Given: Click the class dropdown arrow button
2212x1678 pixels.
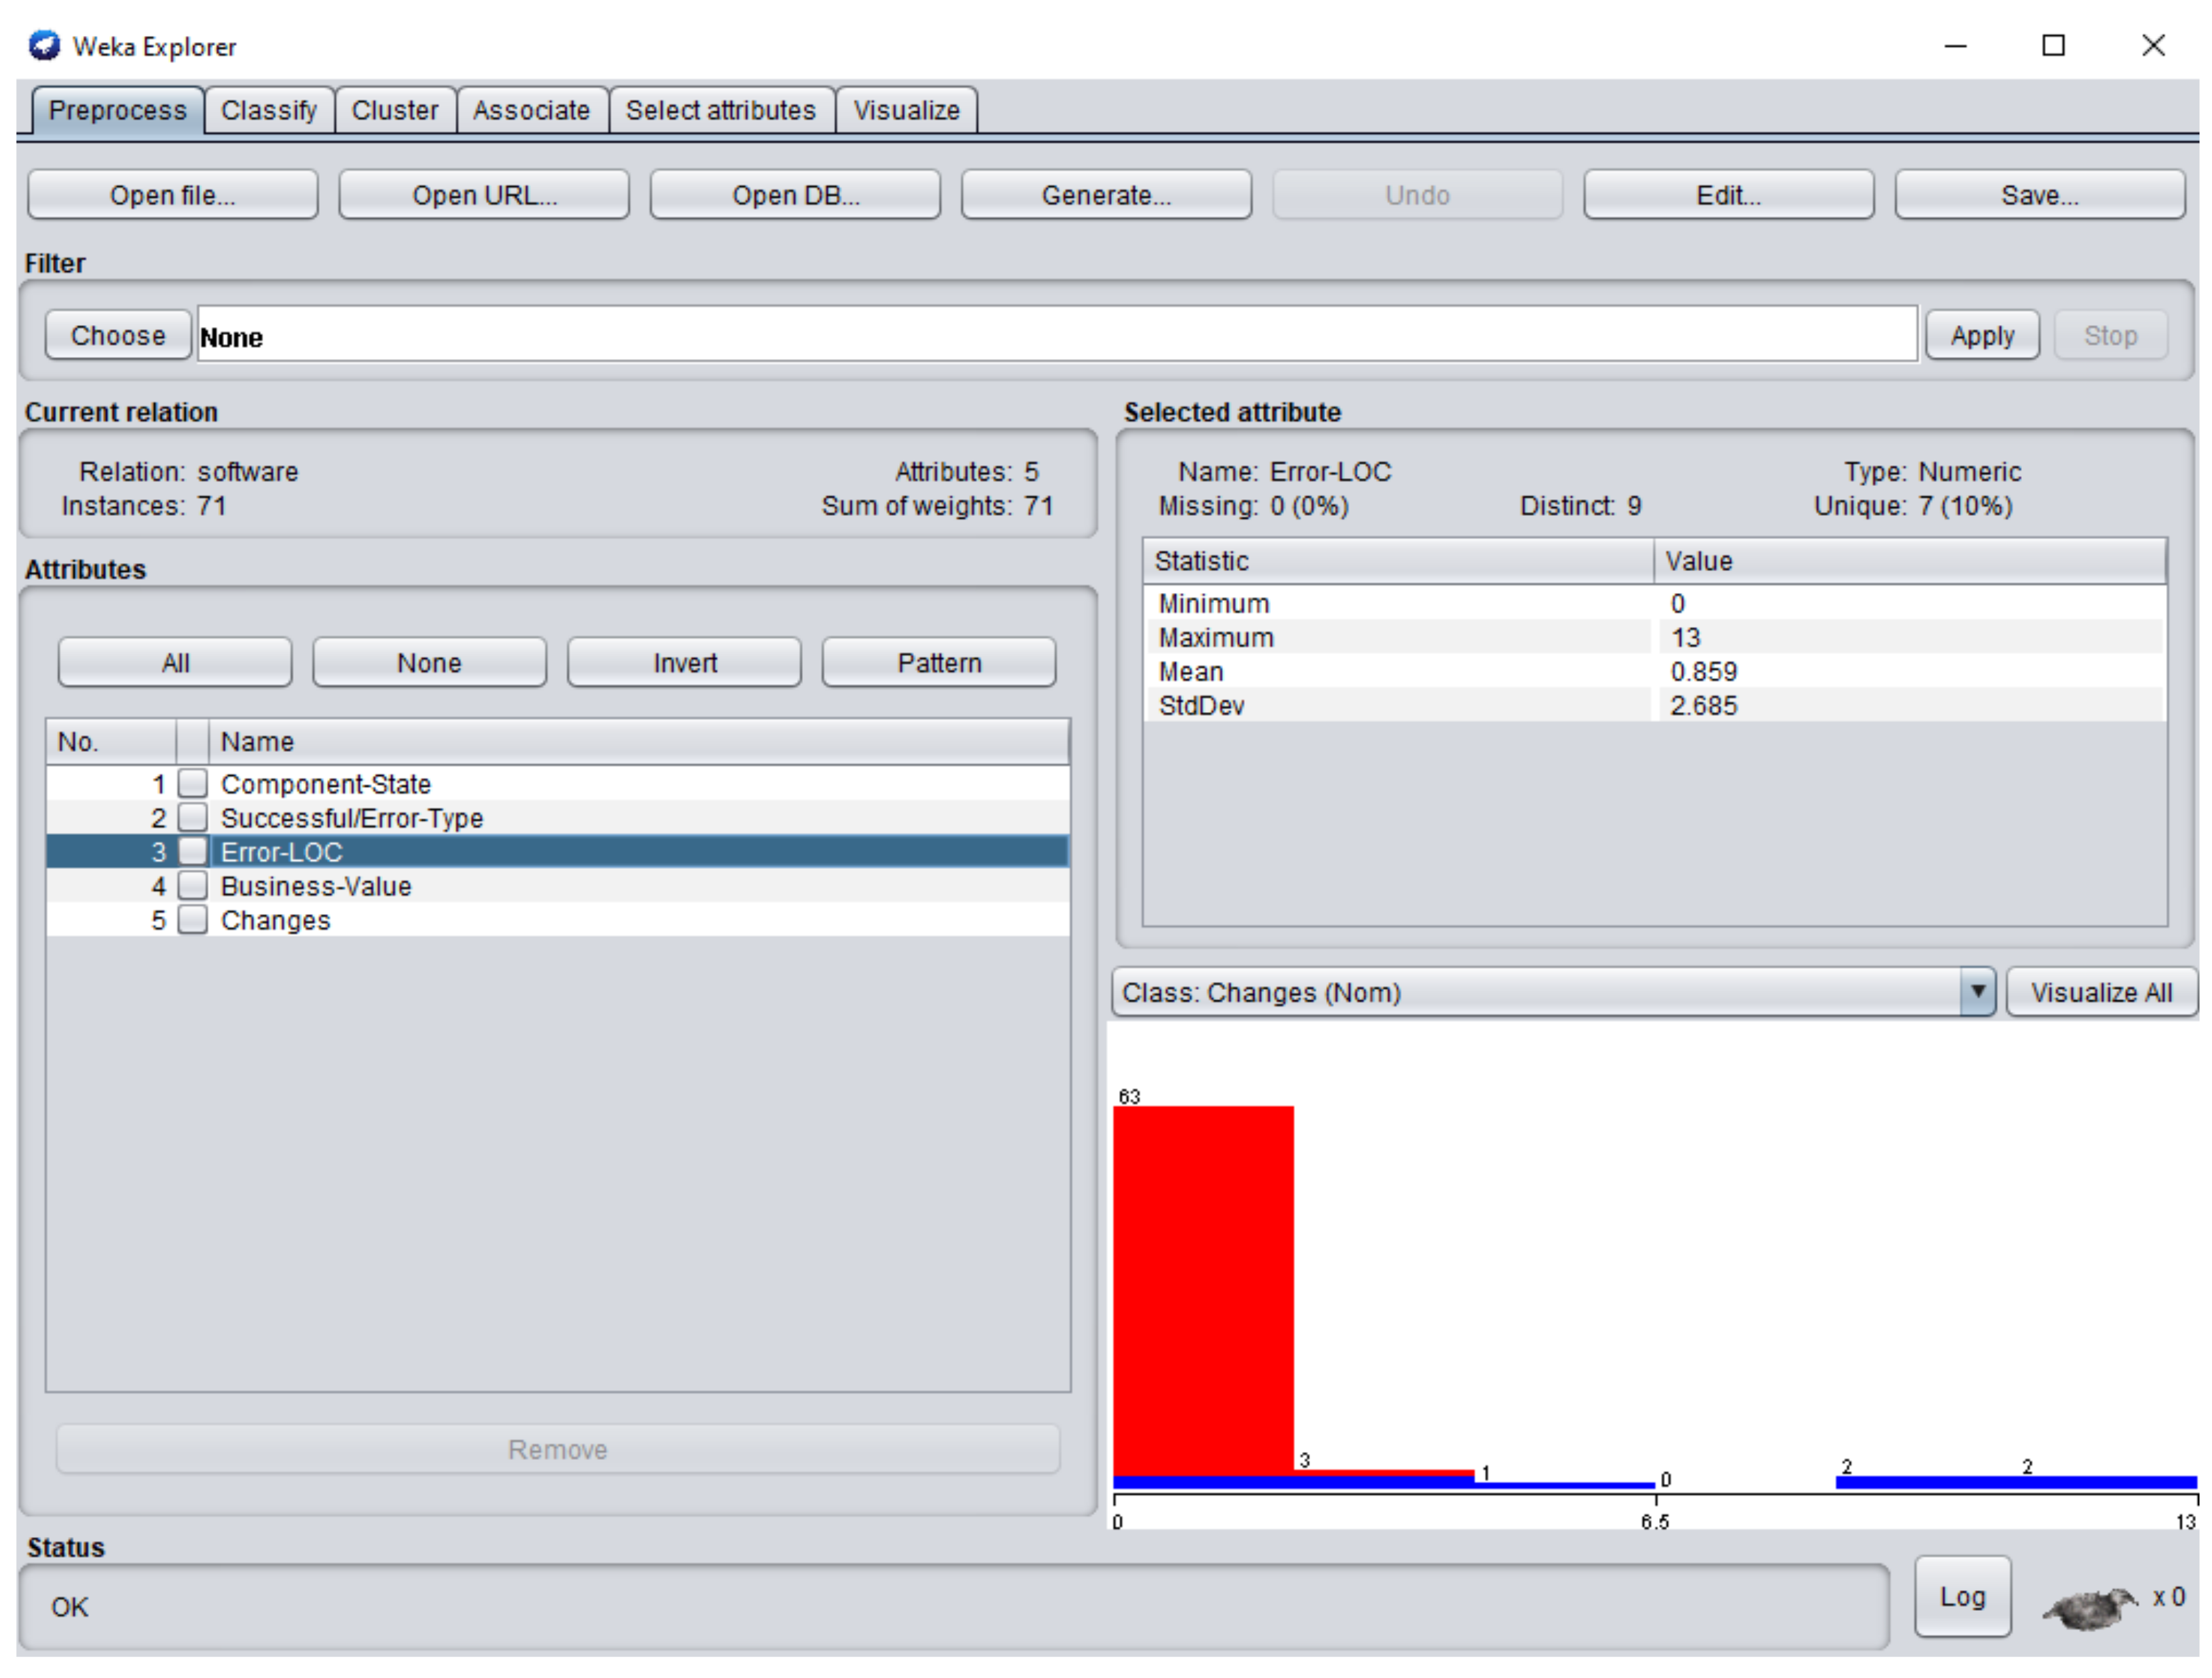Looking at the screenshot, I should pyautogui.click(x=1976, y=992).
